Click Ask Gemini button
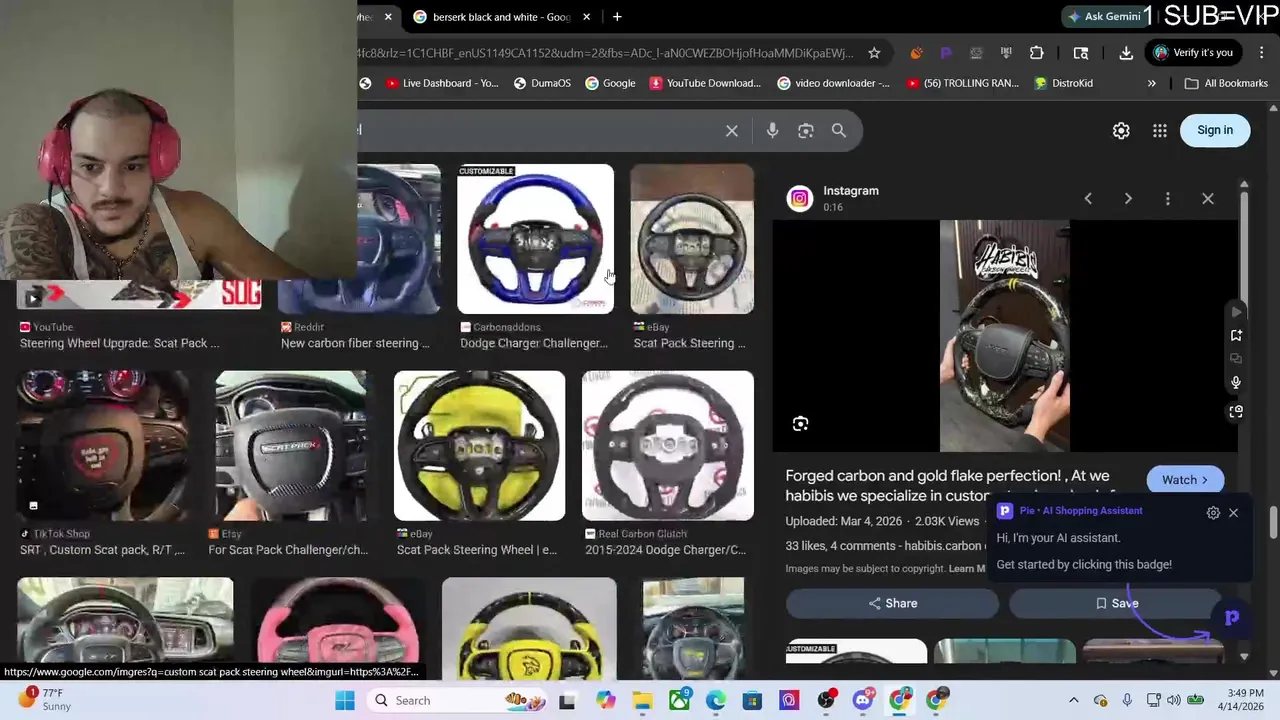 click(x=1104, y=17)
